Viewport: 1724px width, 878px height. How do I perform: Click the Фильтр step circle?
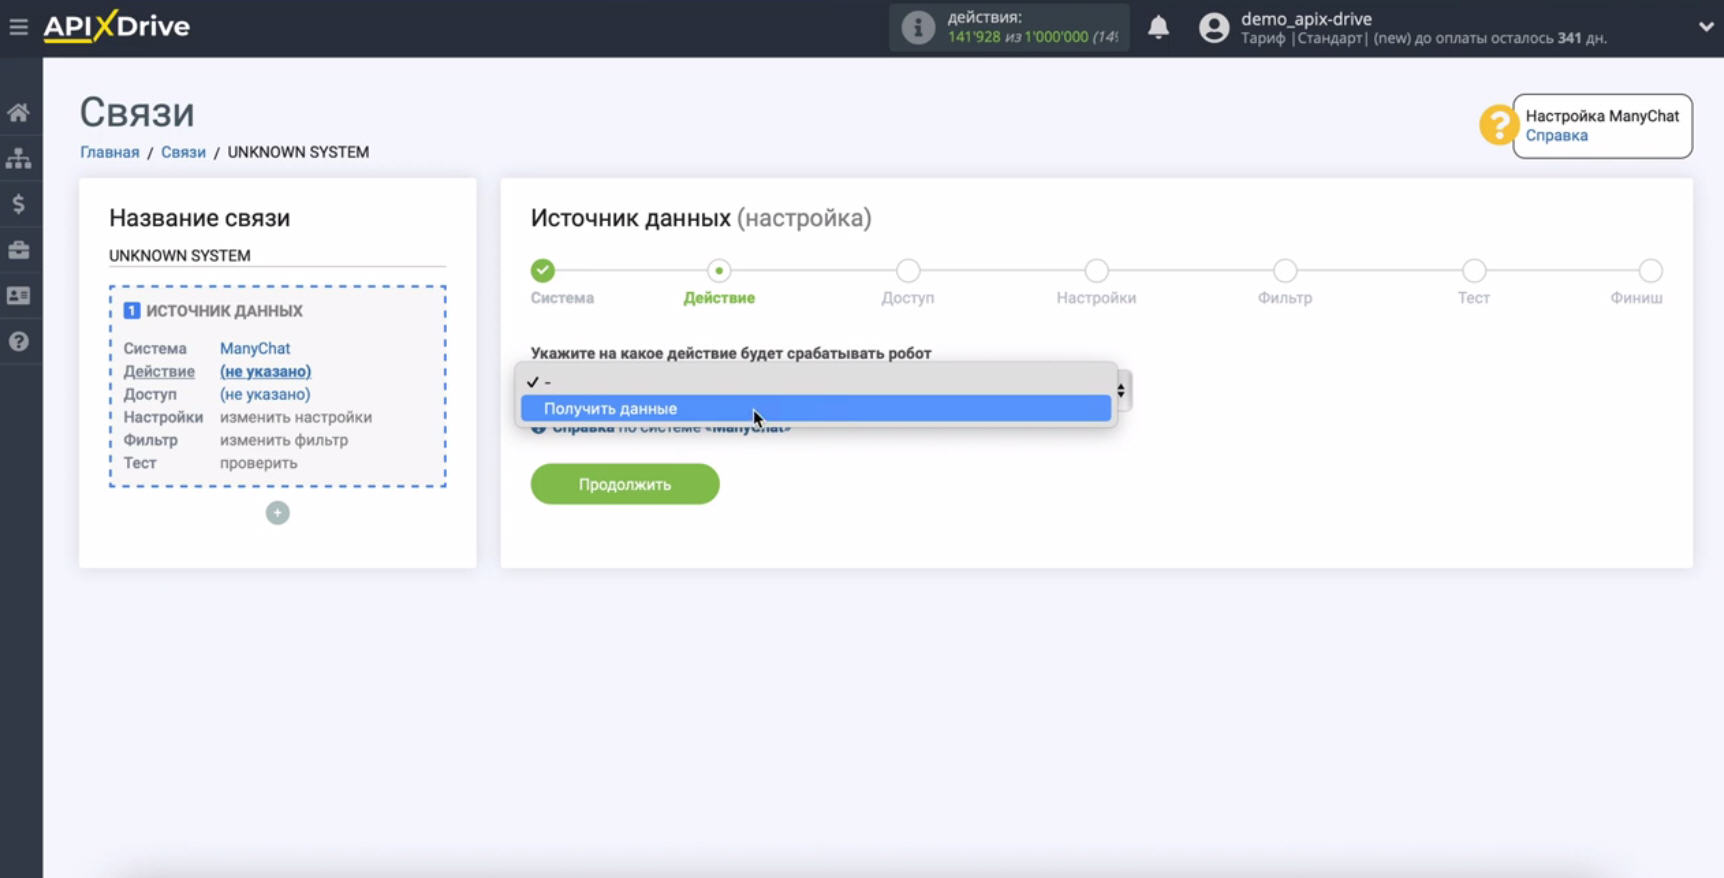(x=1285, y=270)
